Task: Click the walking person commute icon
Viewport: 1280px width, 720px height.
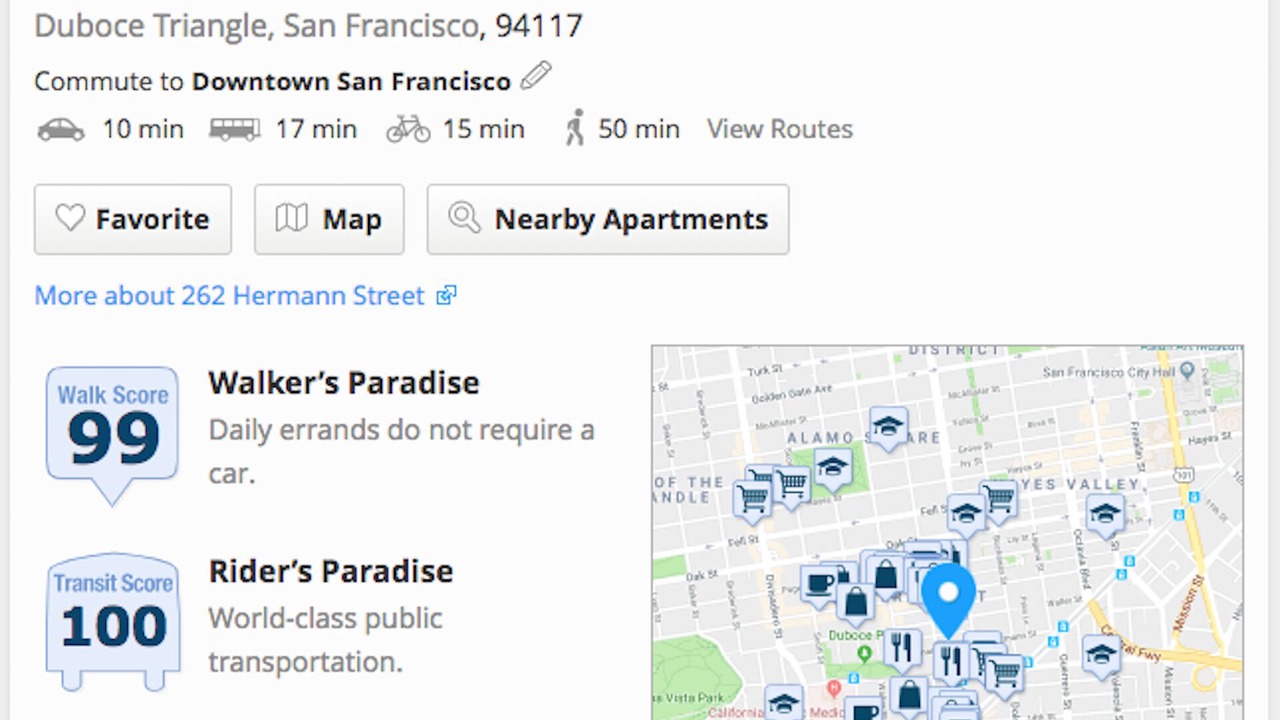Action: click(574, 130)
